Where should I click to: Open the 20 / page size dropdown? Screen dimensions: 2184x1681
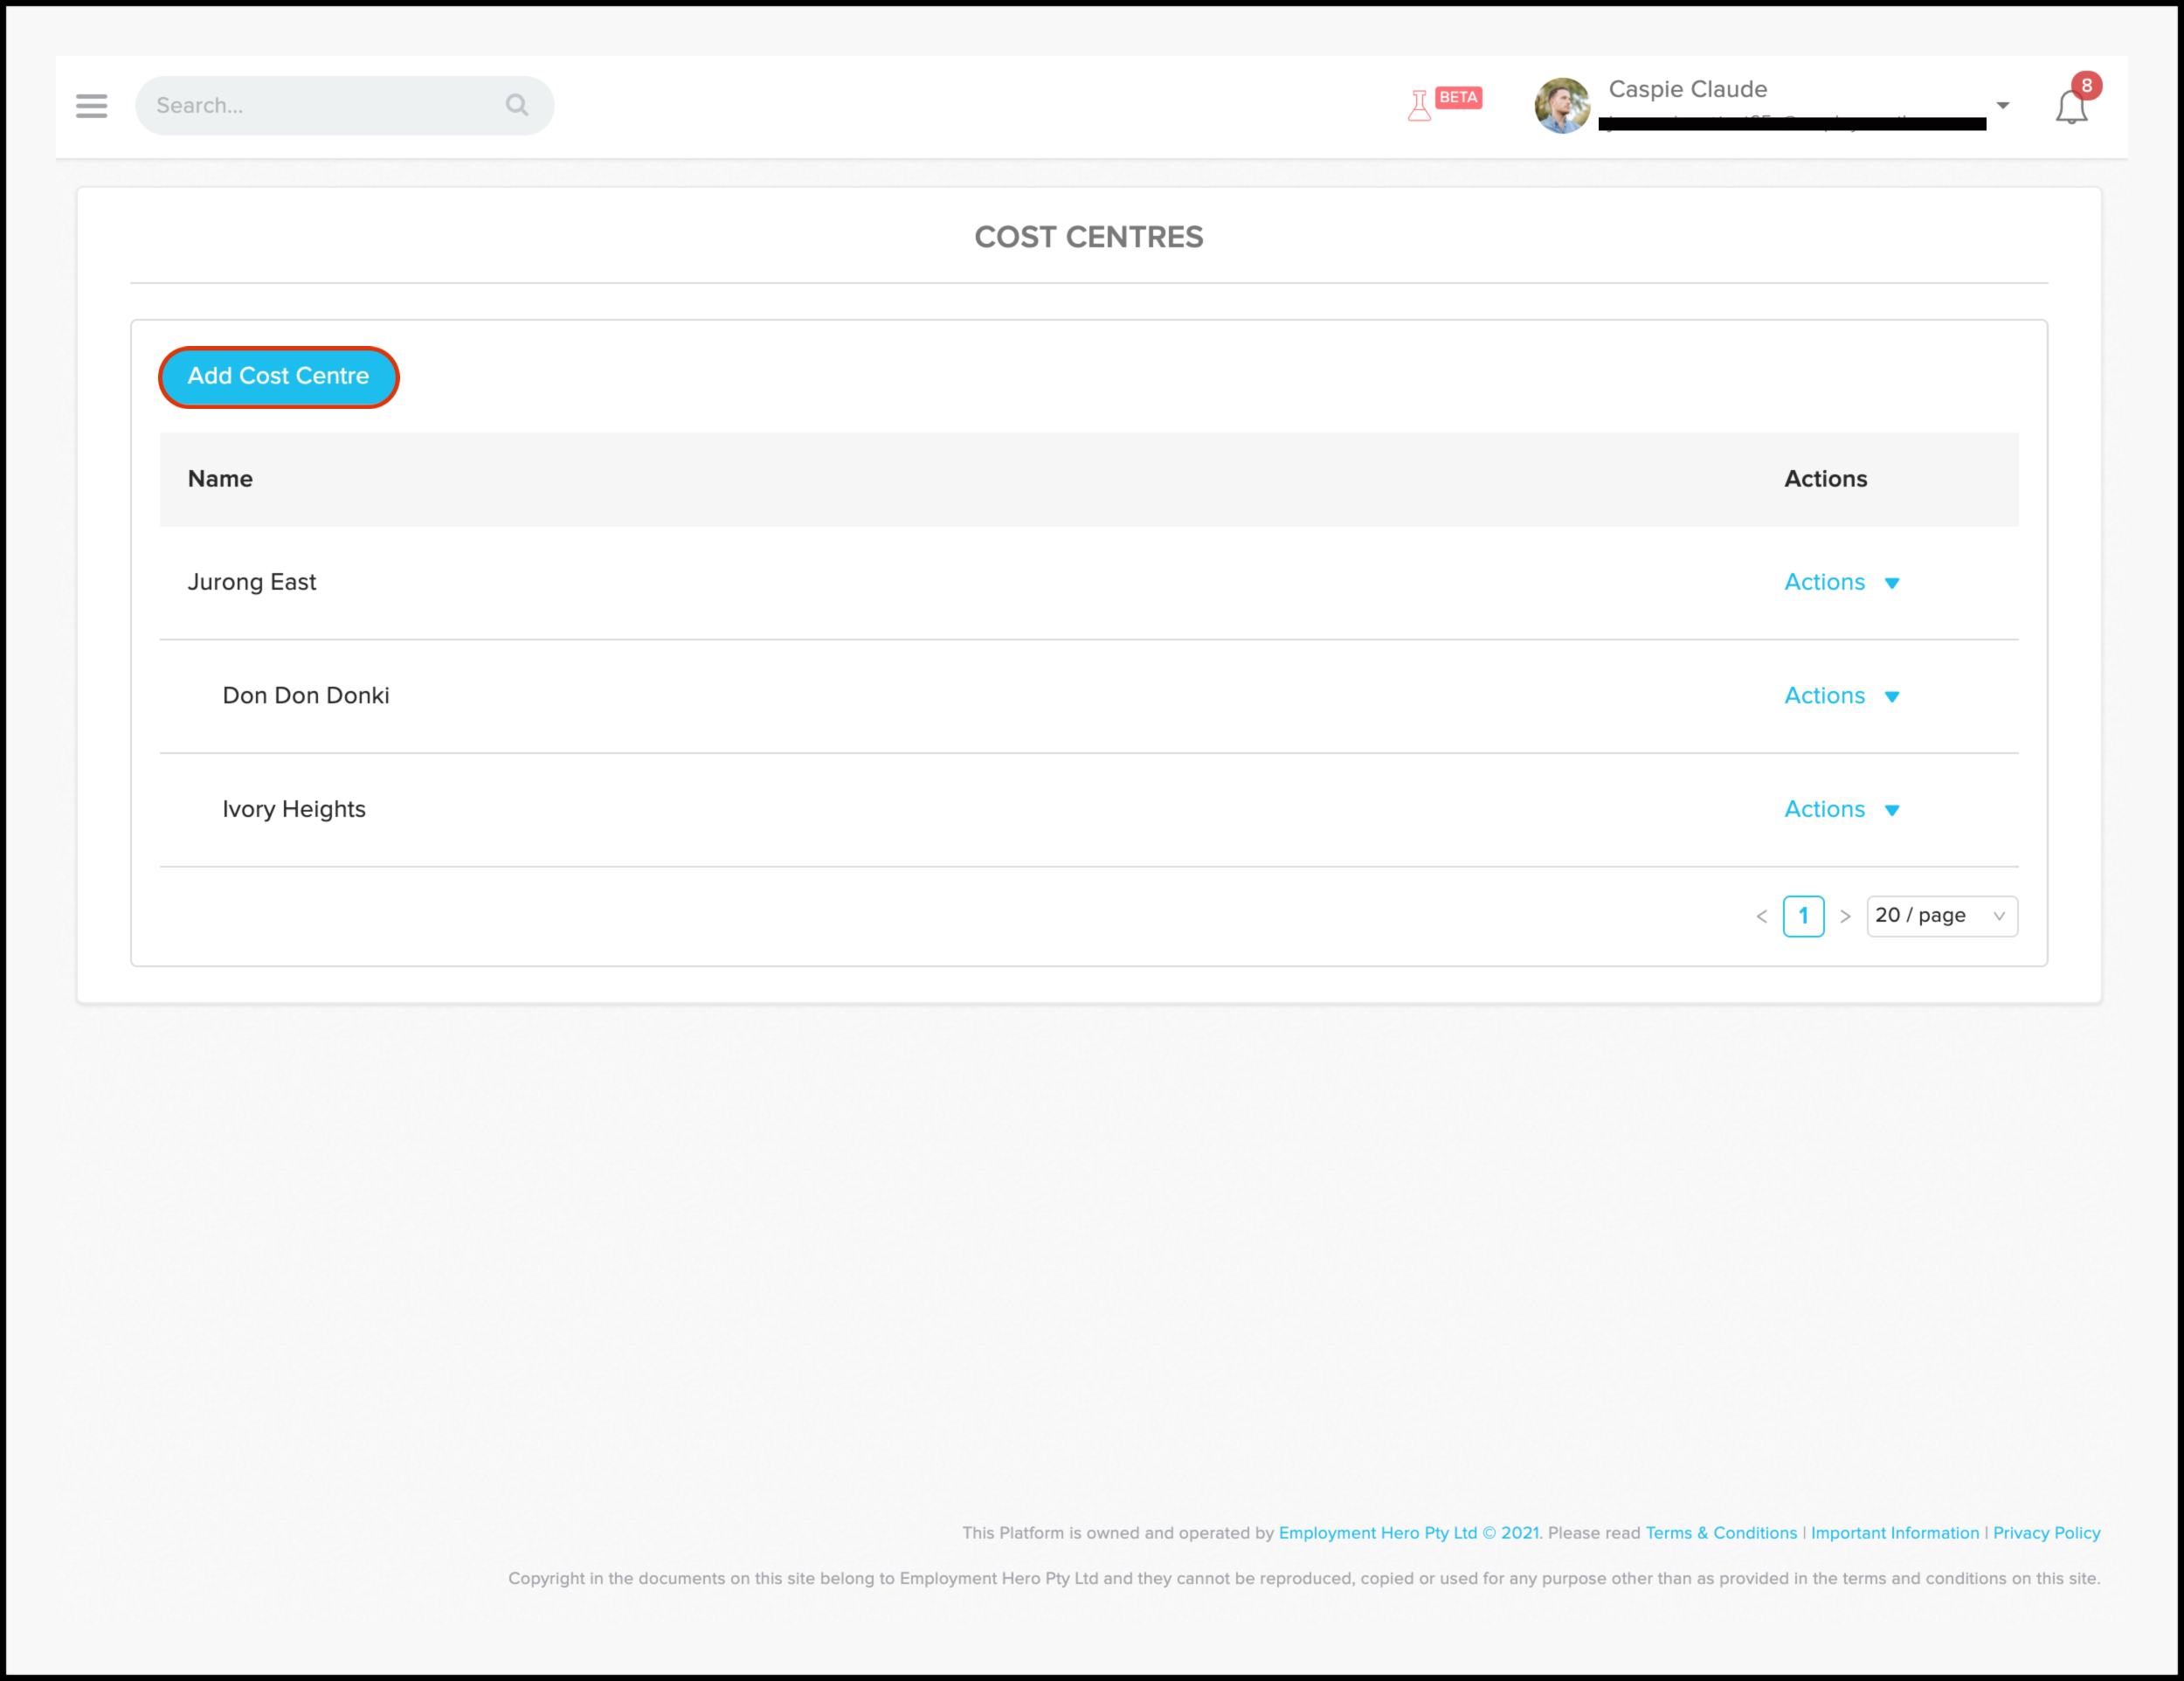pyautogui.click(x=1941, y=916)
